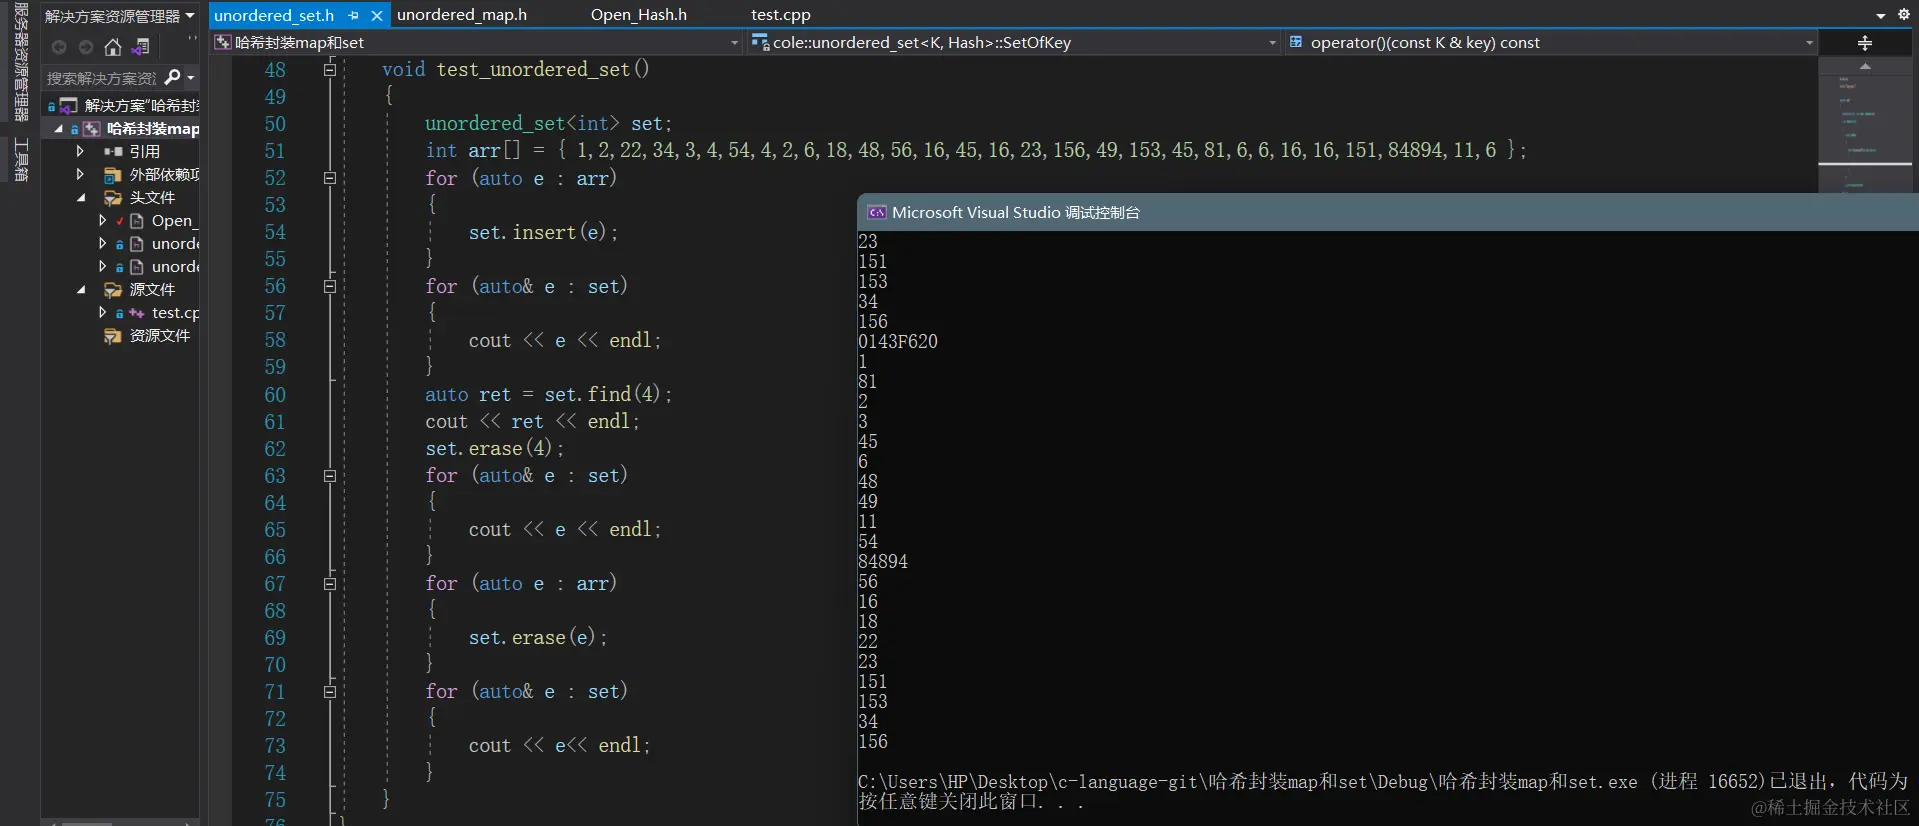Click the scroll-up arrow of the code minimap
Screen dimensions: 1919x826
[1865, 66]
